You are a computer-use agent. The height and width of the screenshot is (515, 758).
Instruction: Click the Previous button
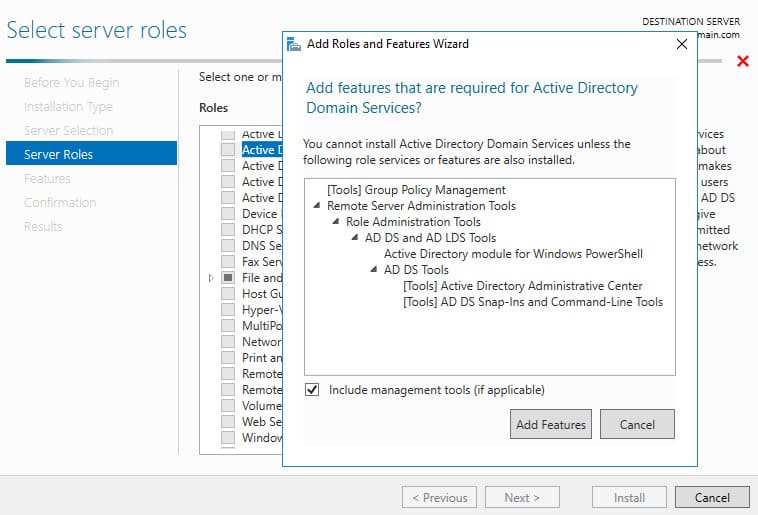[x=439, y=497]
